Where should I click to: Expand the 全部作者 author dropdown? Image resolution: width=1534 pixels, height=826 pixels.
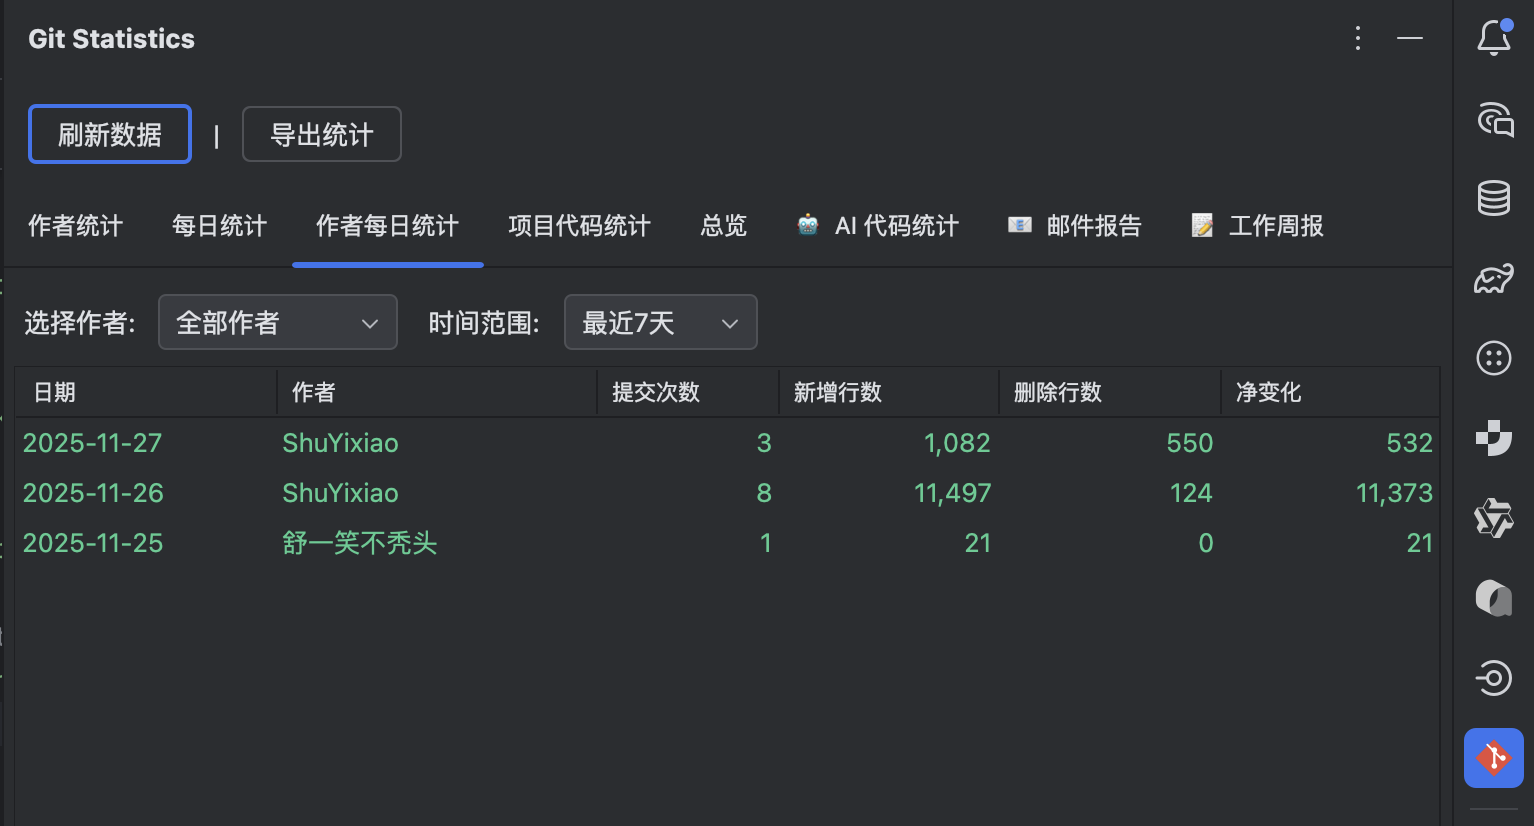tap(278, 322)
